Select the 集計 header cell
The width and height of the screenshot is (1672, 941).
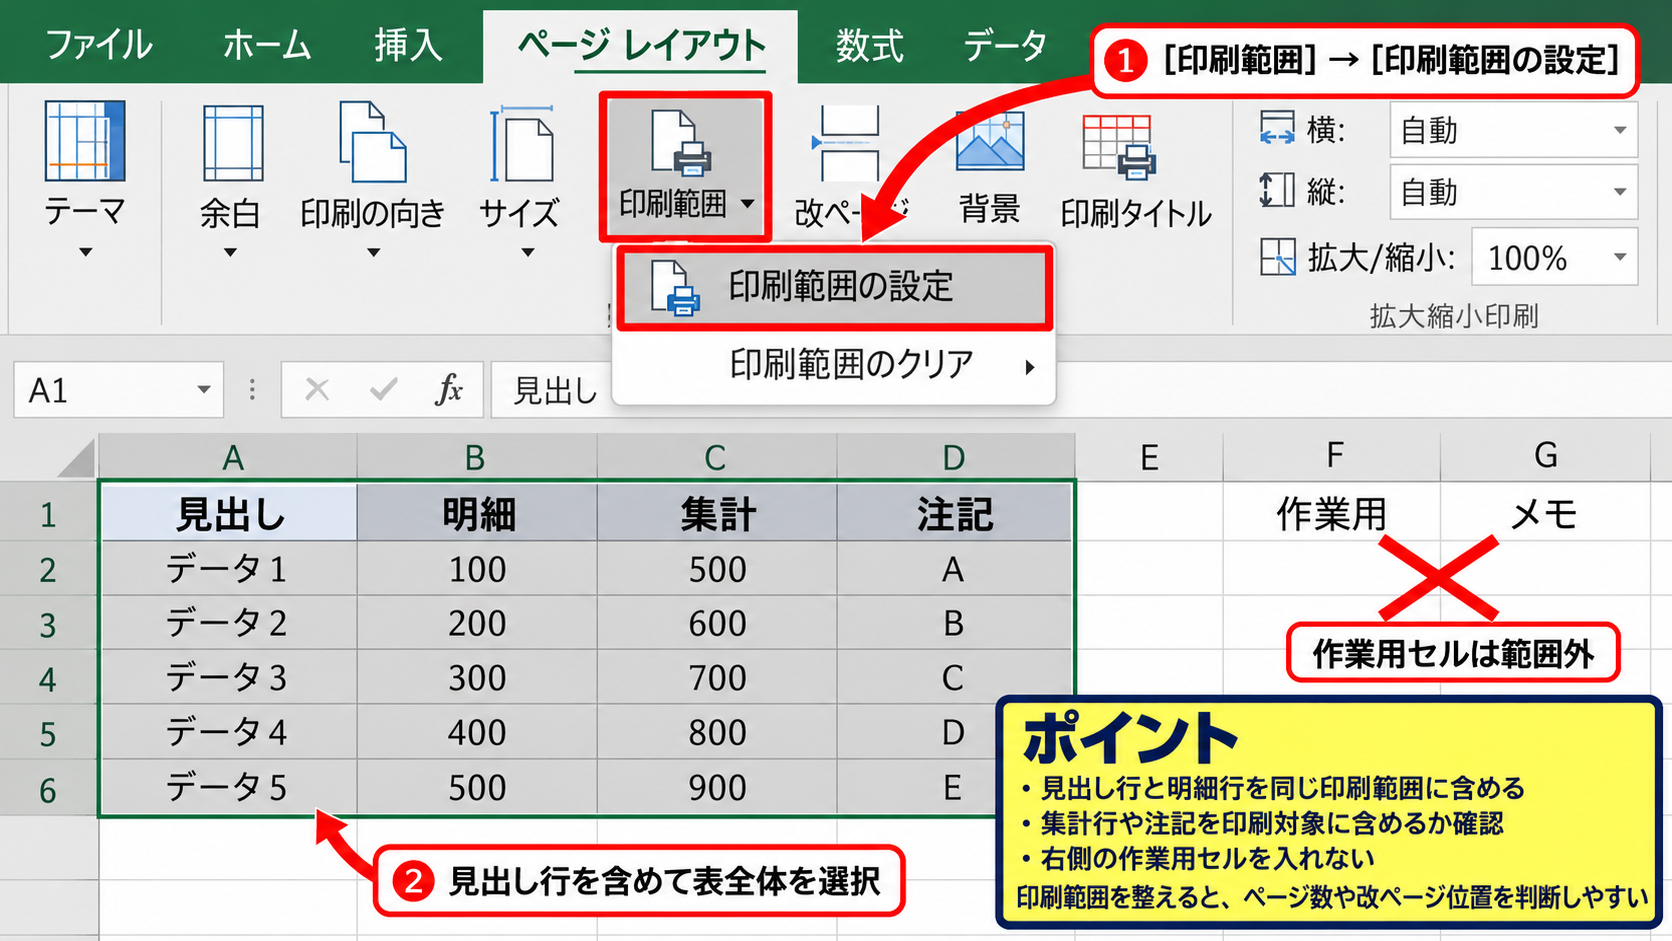click(x=717, y=514)
